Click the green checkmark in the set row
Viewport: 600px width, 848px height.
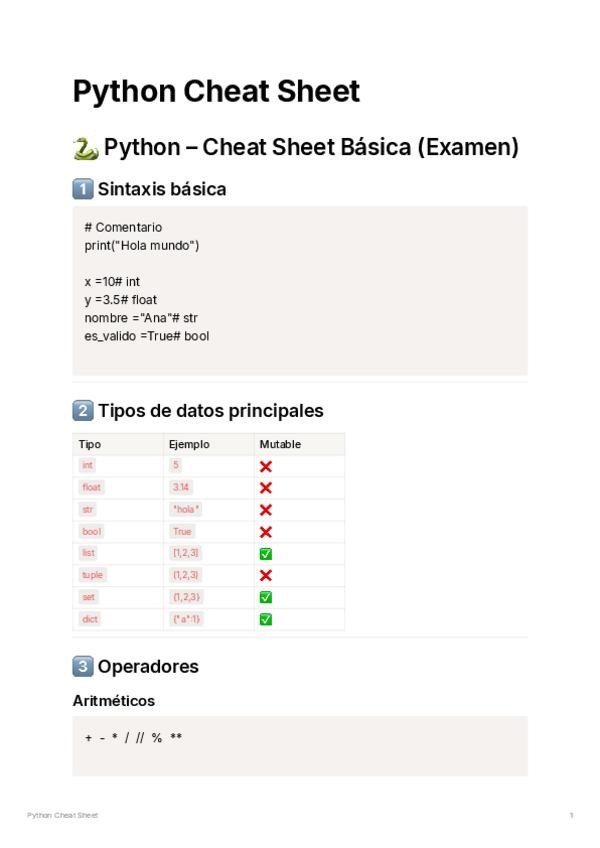tap(266, 597)
